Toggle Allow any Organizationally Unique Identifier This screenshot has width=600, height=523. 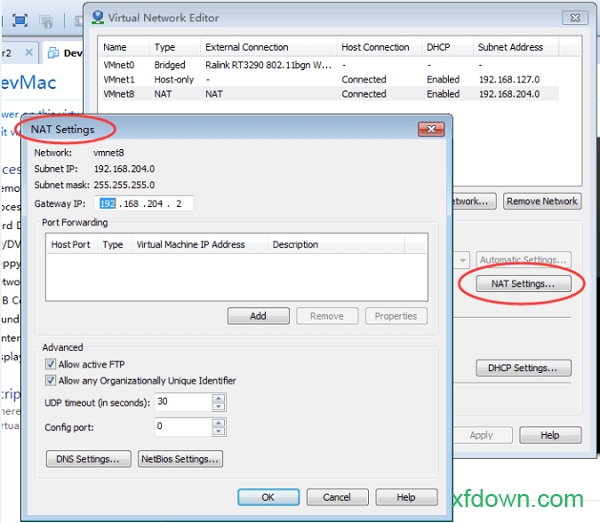click(x=50, y=380)
